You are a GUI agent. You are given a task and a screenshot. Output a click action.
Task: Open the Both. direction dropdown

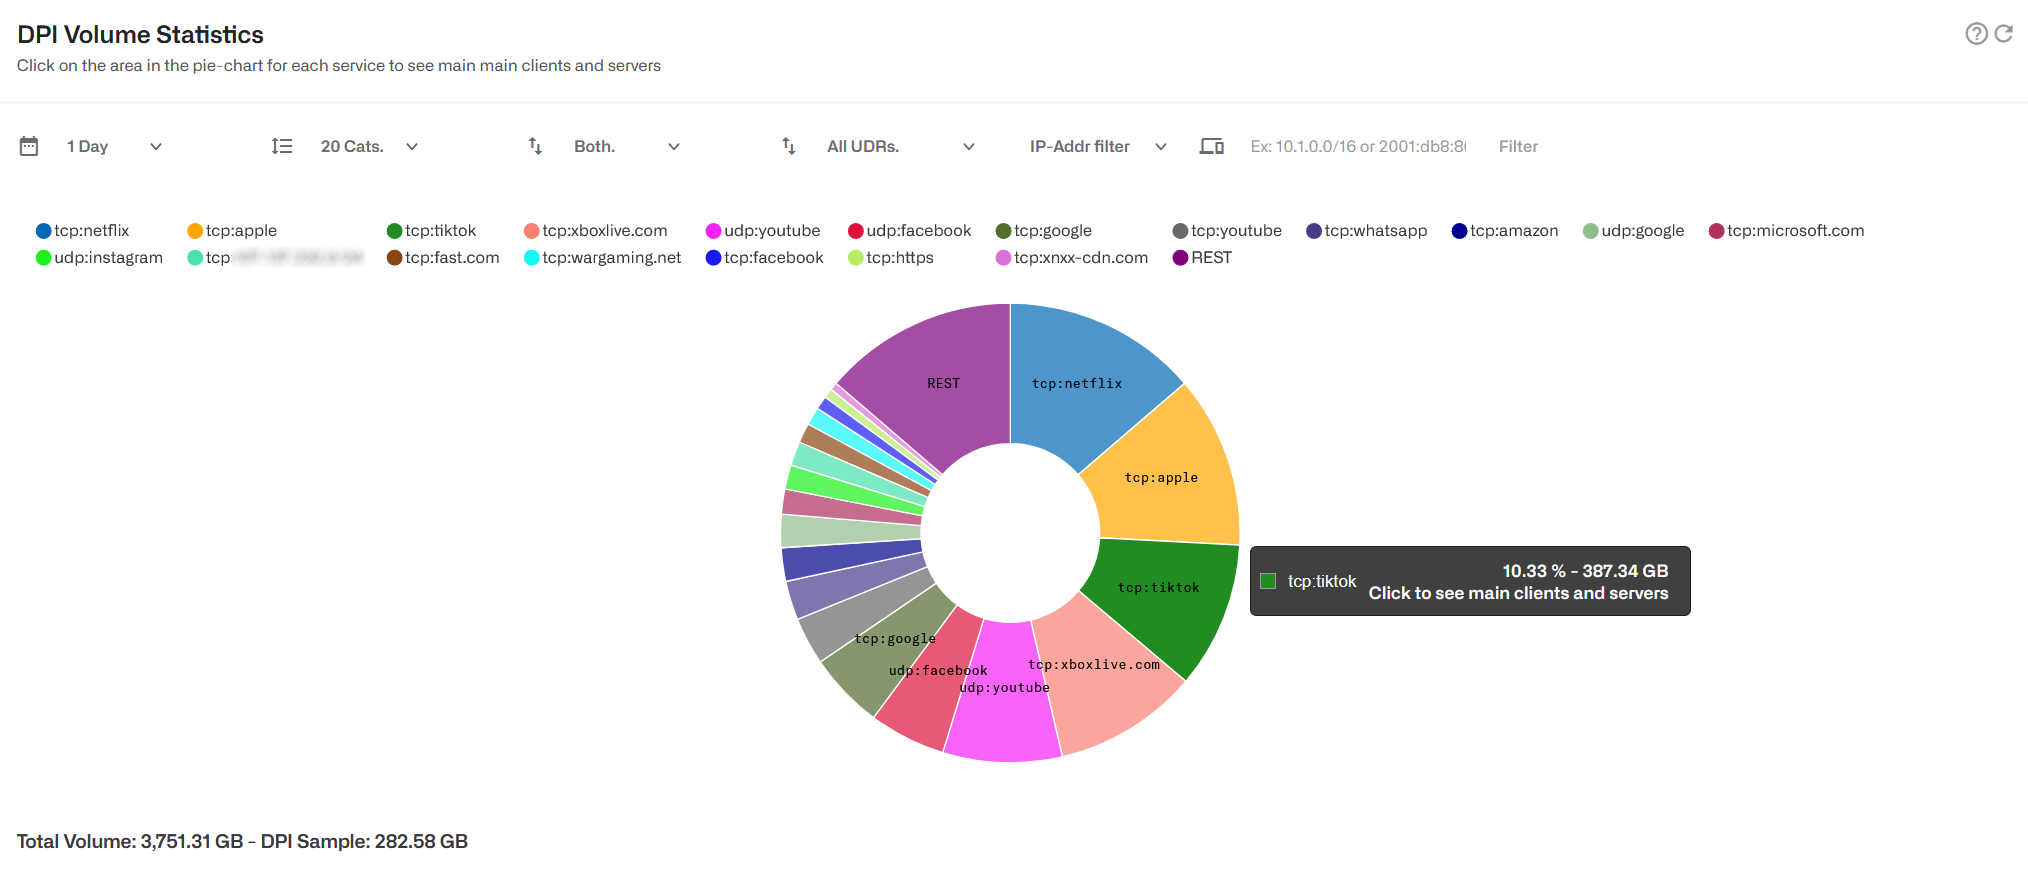(x=626, y=146)
